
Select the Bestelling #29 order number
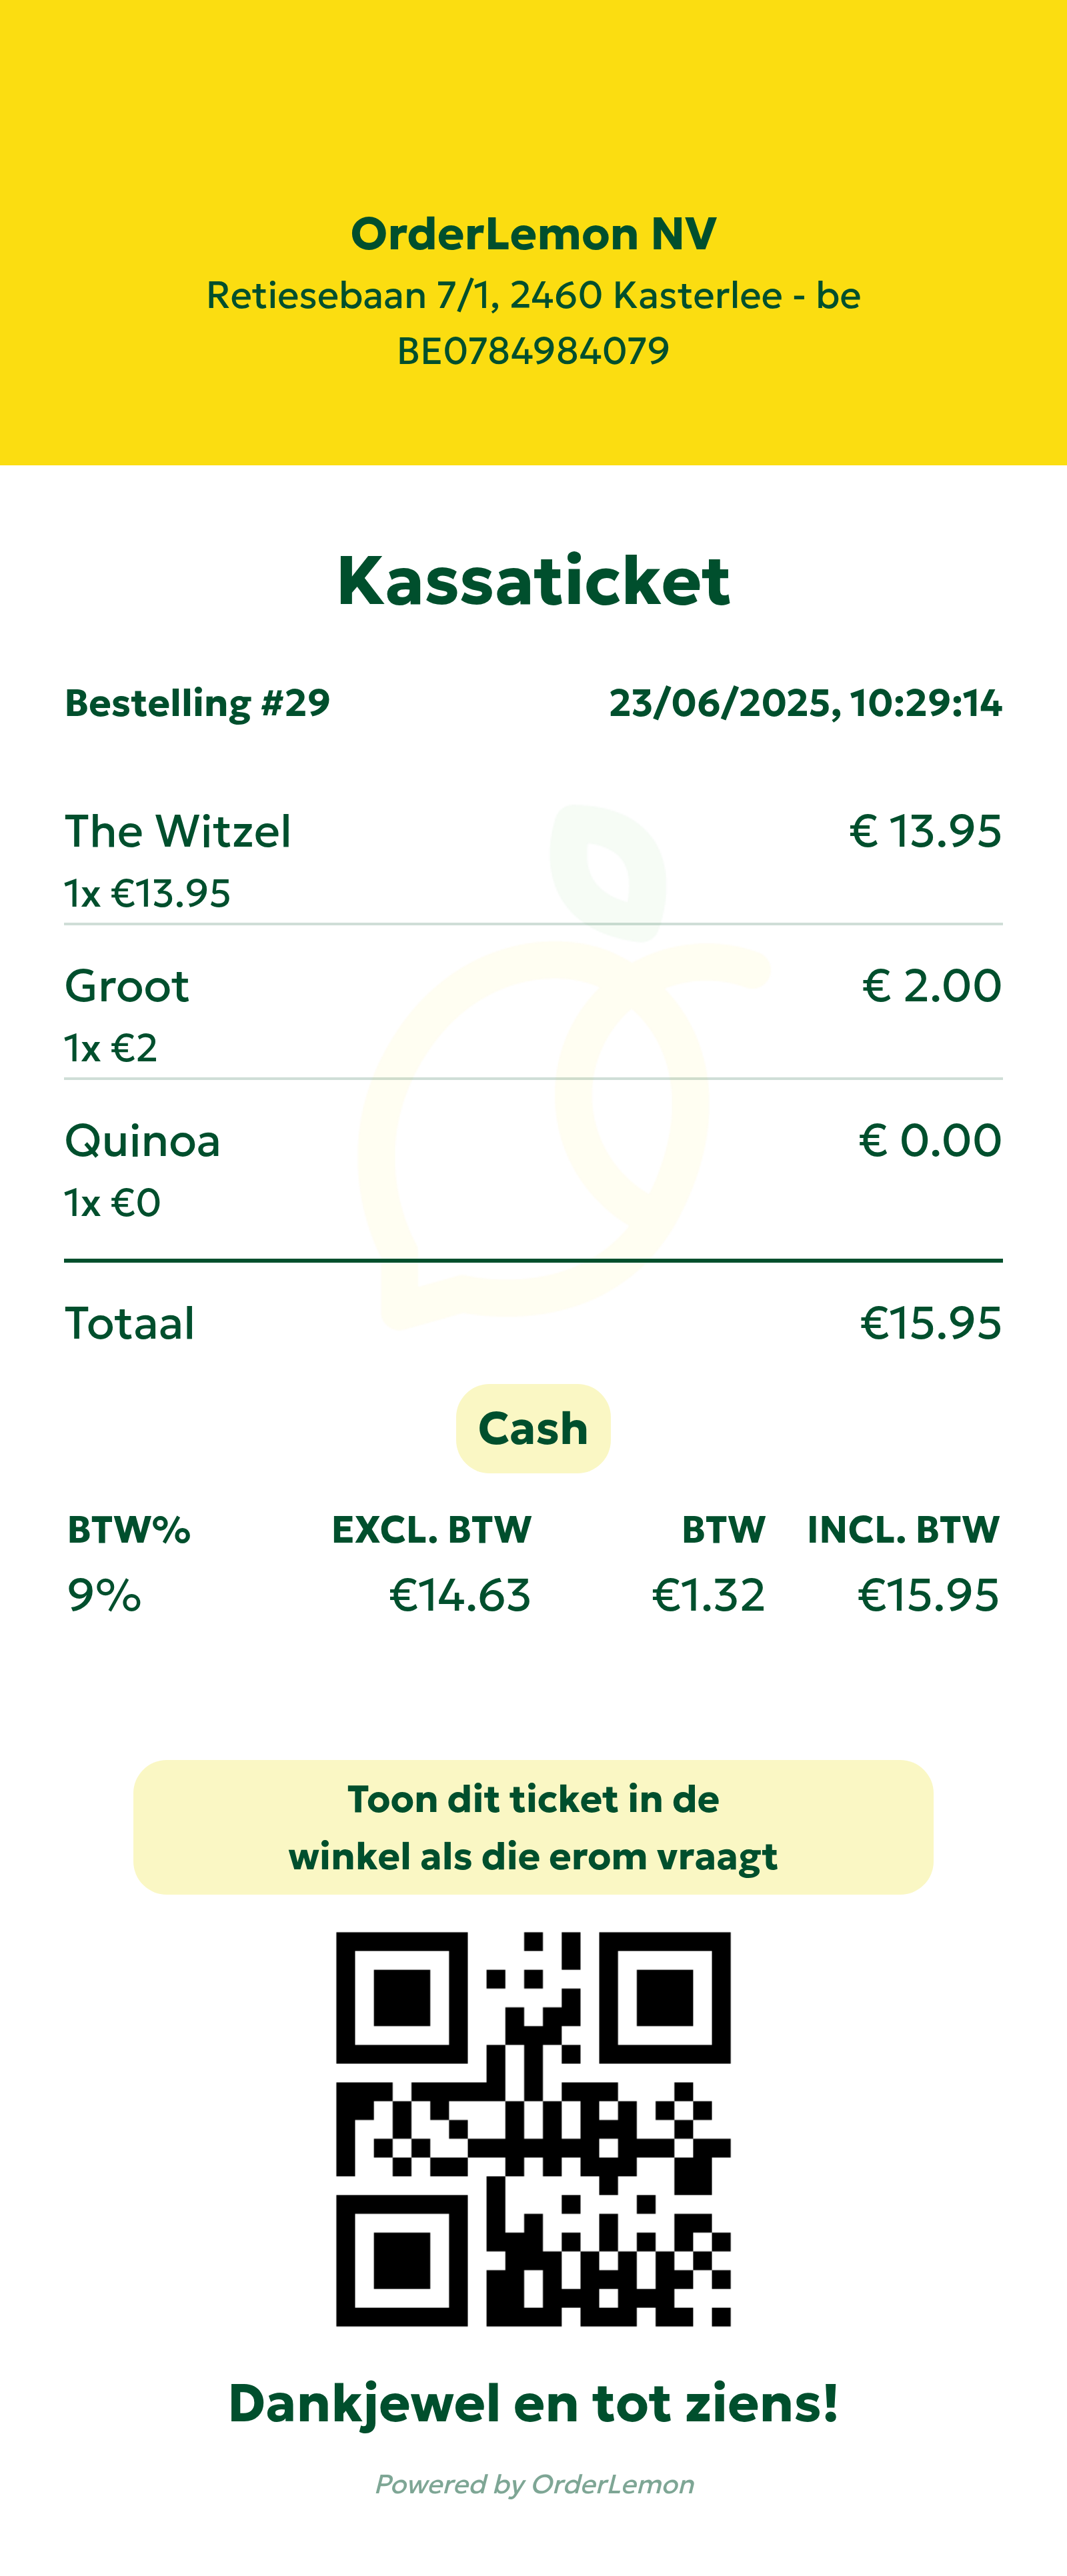pos(197,703)
